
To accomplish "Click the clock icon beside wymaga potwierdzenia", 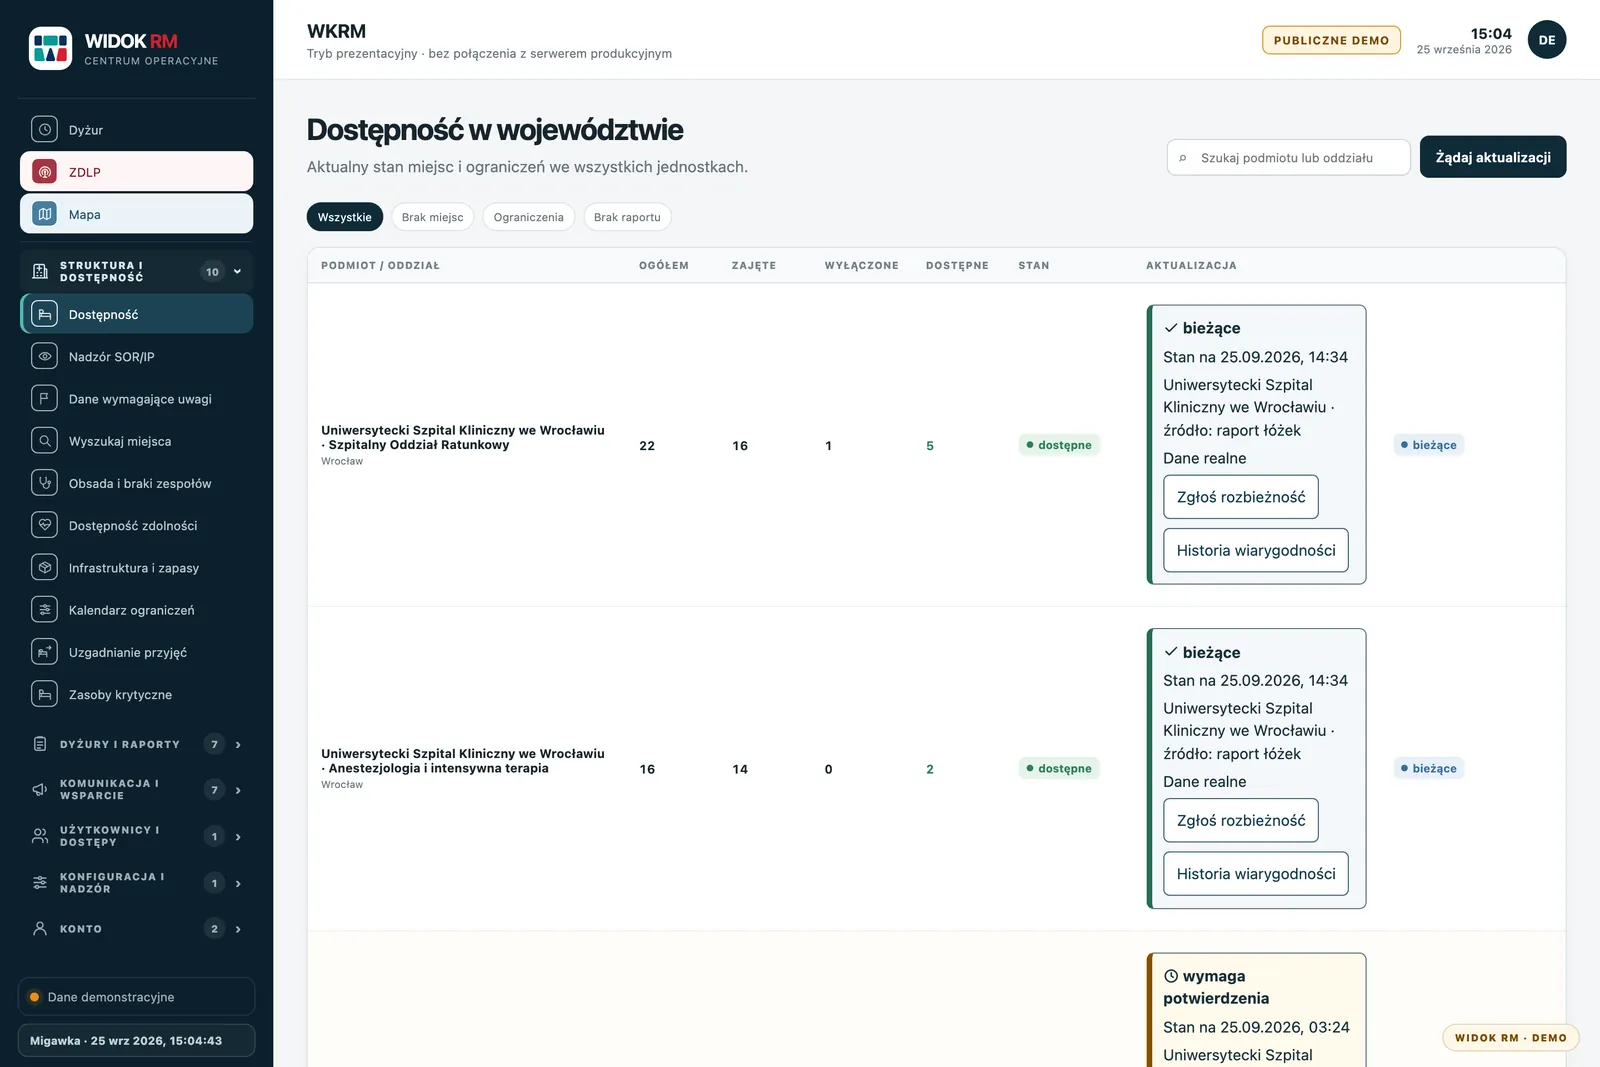I will [1171, 976].
